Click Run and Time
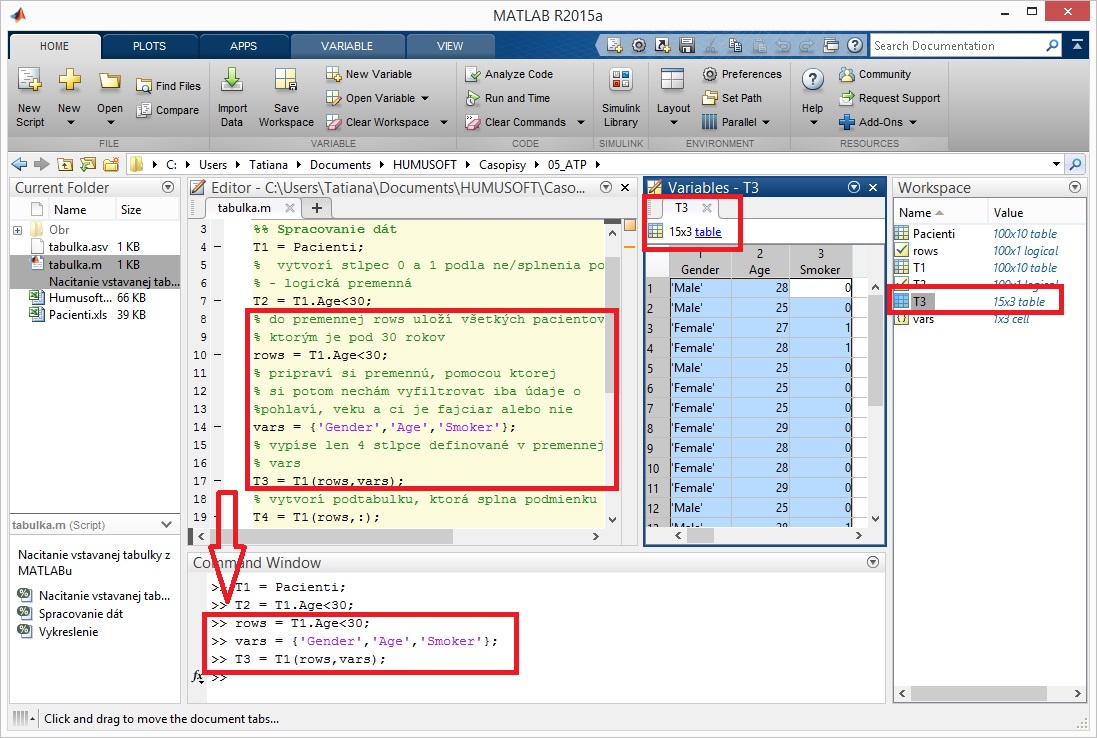 tap(508, 98)
